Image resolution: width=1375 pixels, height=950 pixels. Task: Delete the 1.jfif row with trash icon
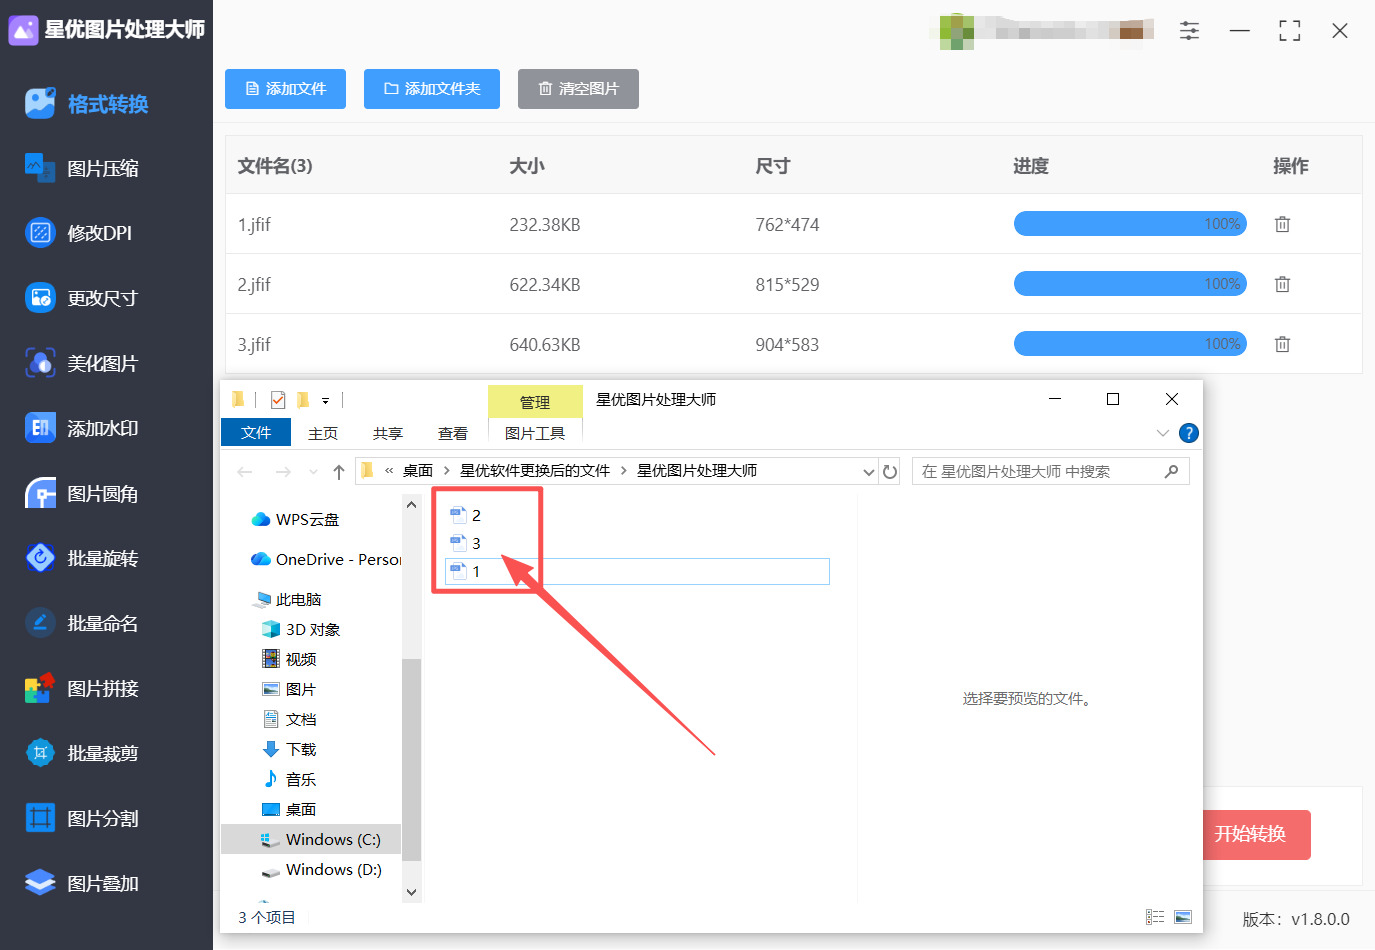coord(1282,224)
